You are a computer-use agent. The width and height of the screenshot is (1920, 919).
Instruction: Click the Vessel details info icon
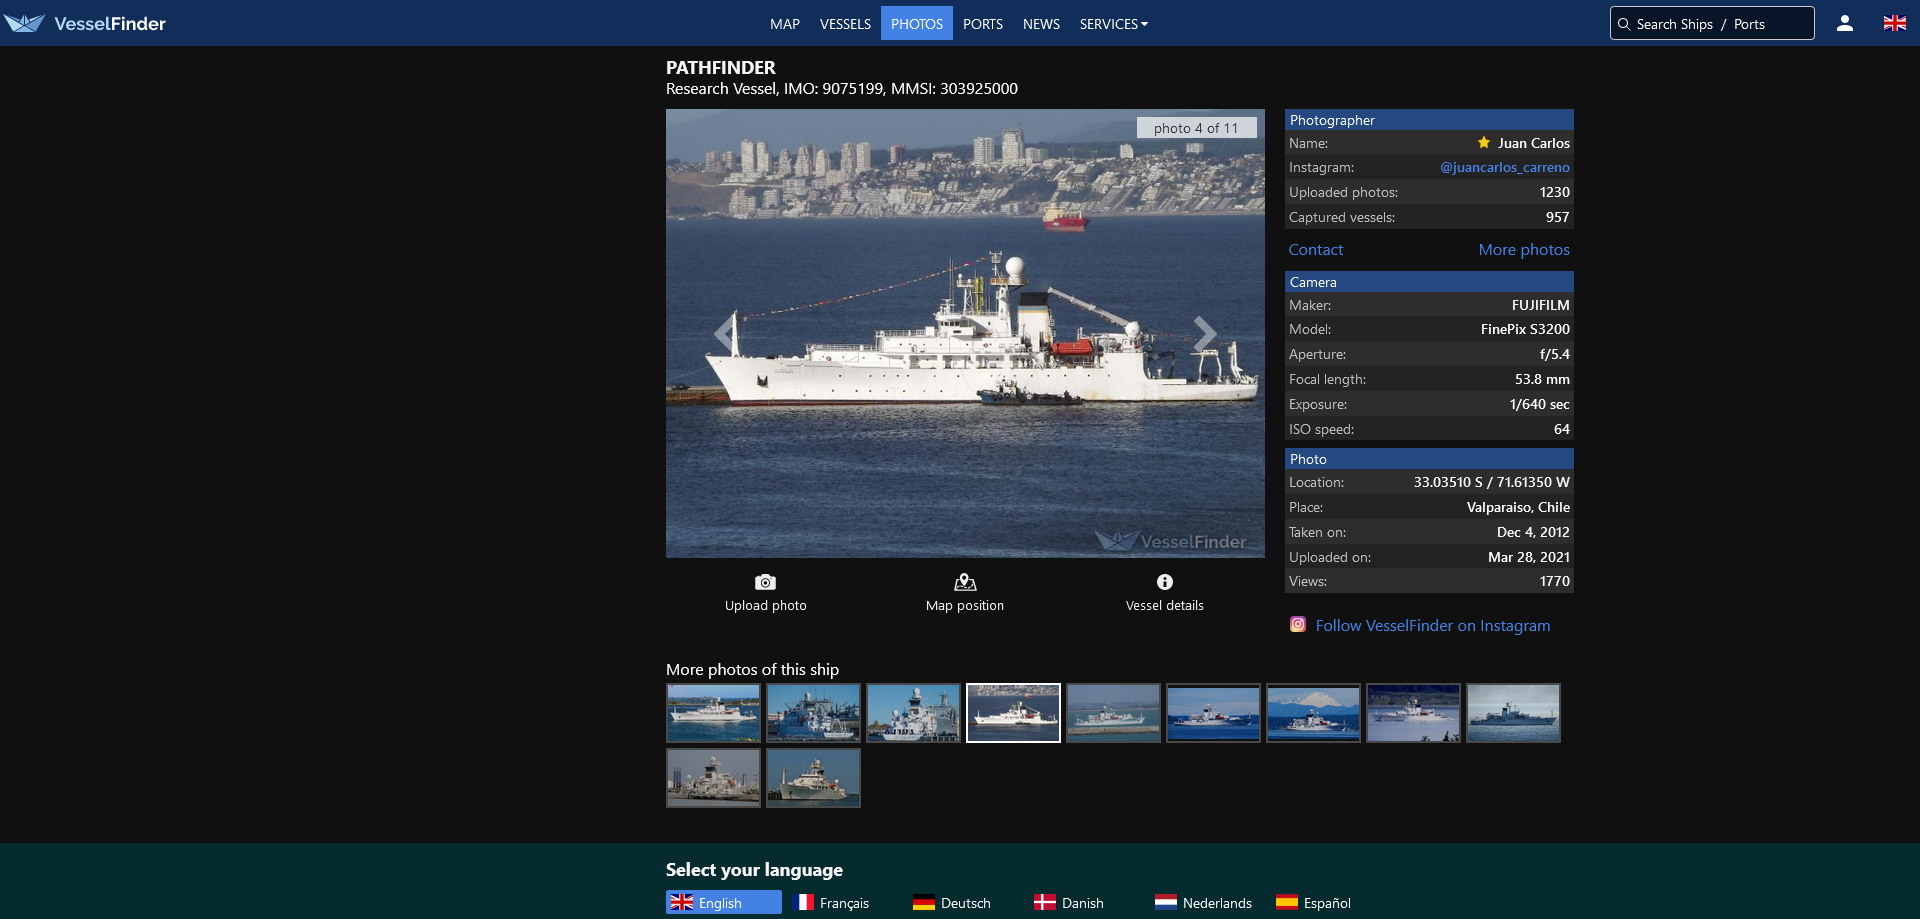[x=1165, y=582]
